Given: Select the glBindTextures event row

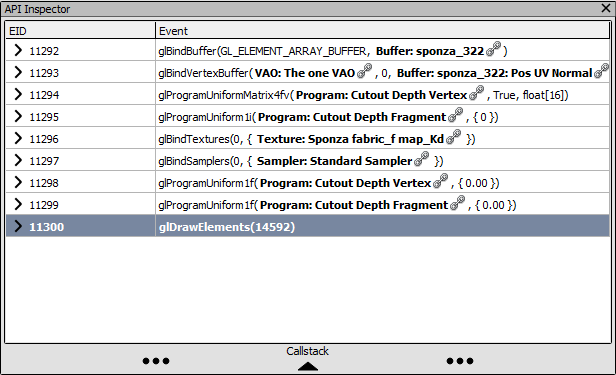Looking at the screenshot, I should [308, 139].
